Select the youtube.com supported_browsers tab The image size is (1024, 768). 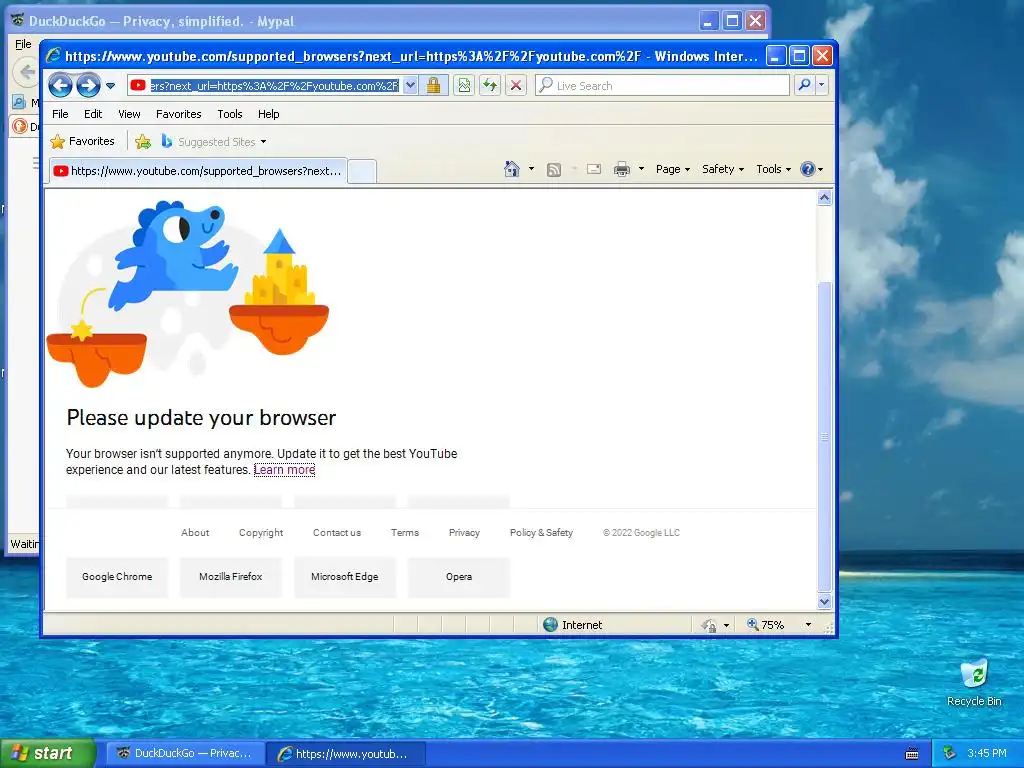pyautogui.click(x=198, y=171)
